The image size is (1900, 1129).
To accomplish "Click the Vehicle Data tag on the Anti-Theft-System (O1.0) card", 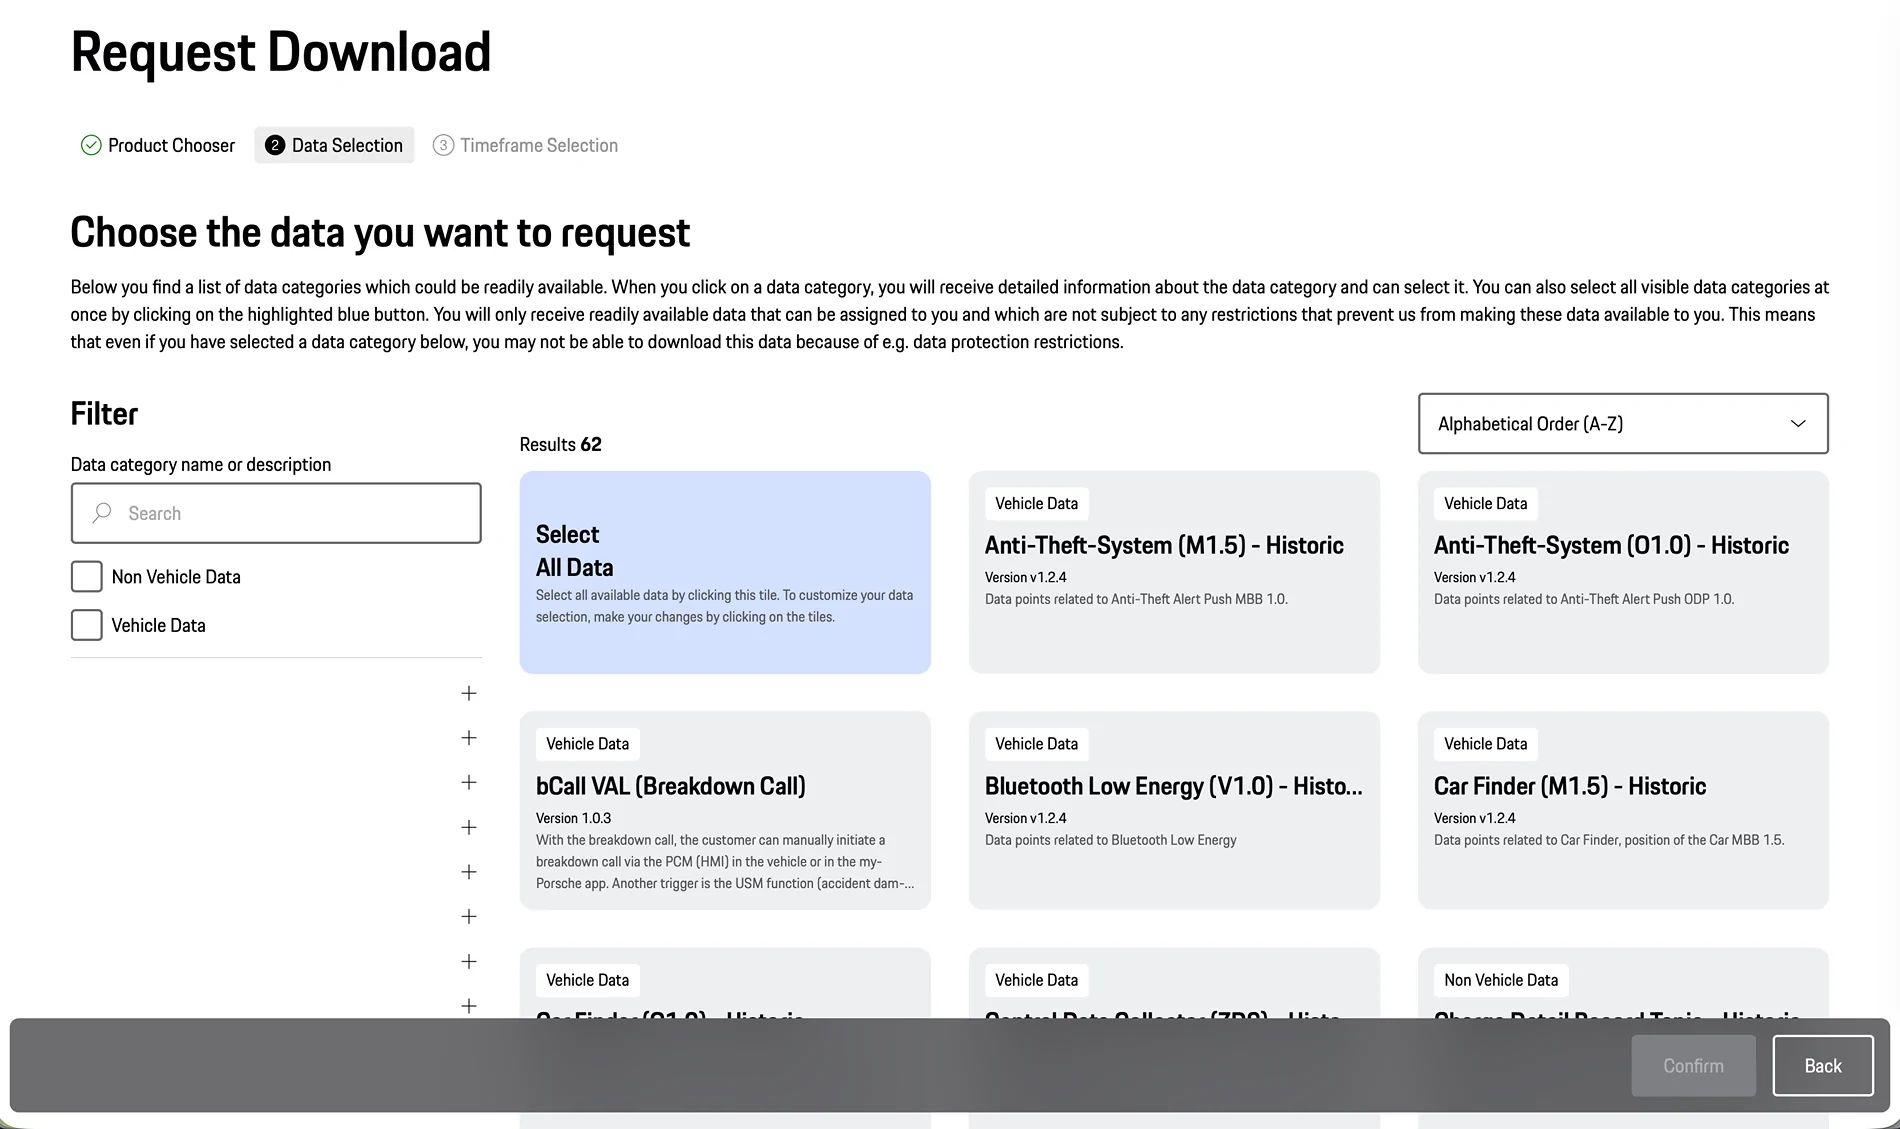I will (x=1486, y=504).
